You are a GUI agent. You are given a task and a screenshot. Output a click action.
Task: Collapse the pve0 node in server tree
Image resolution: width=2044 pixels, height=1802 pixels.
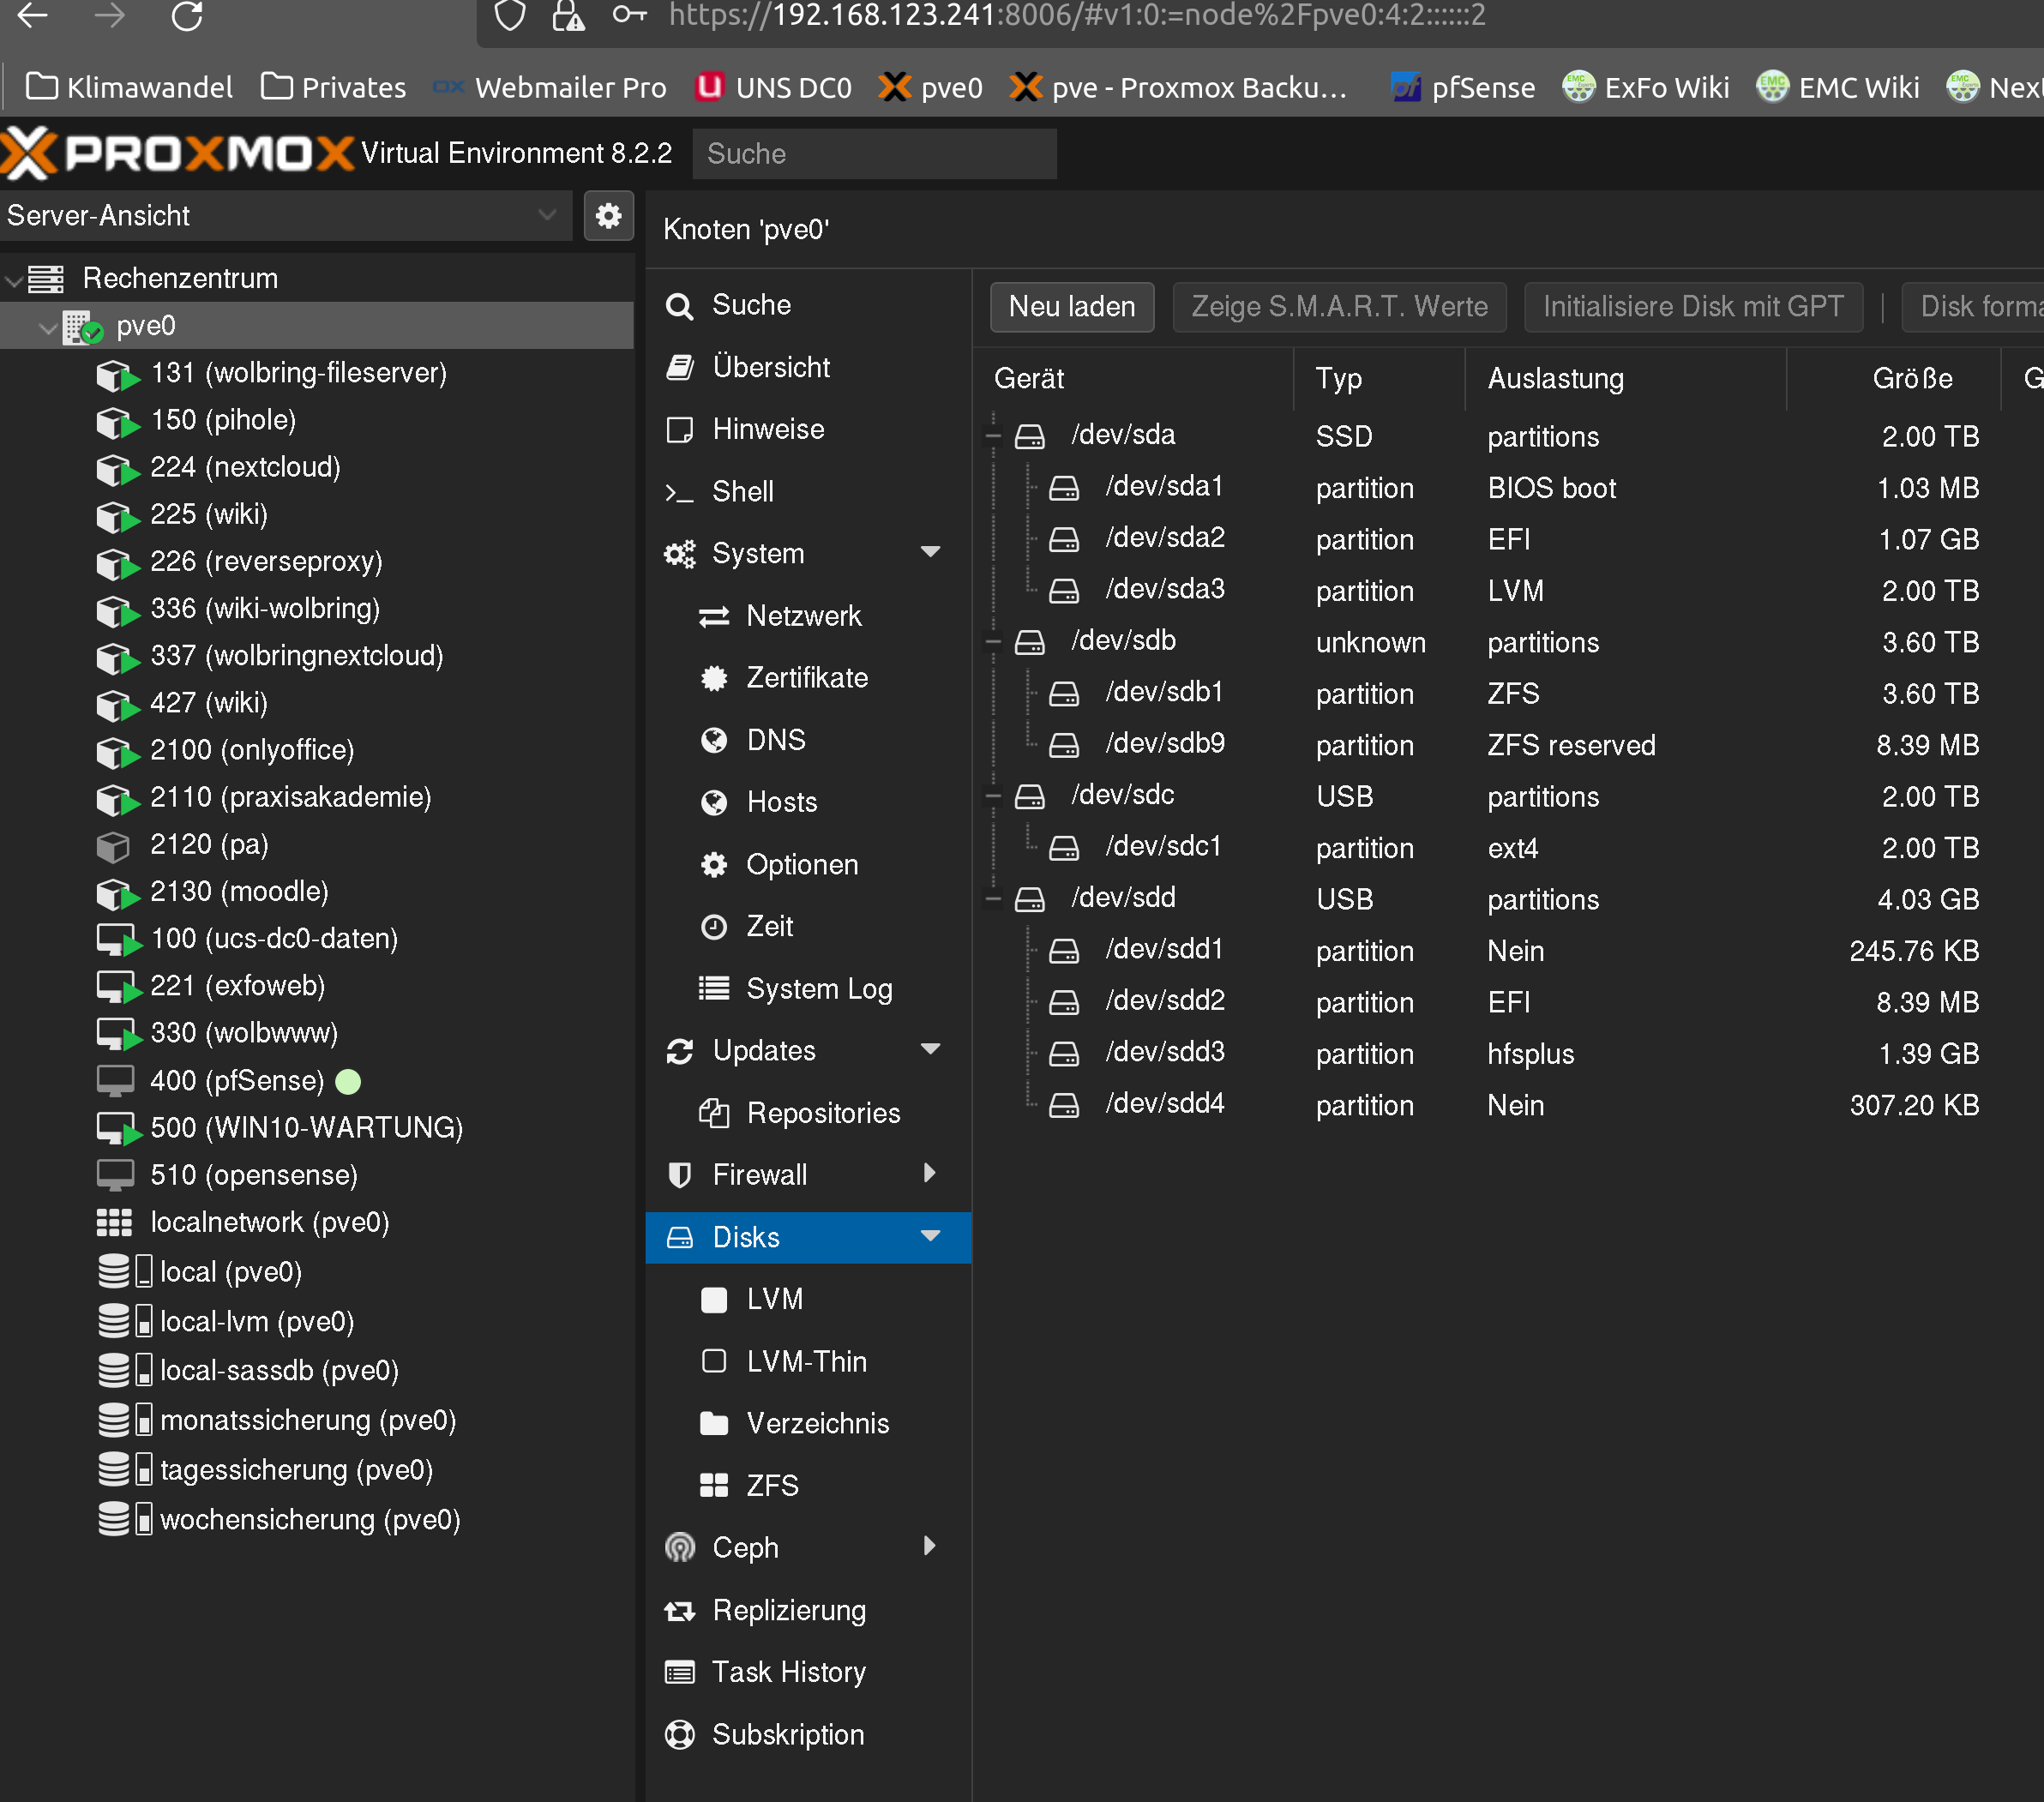click(47, 326)
